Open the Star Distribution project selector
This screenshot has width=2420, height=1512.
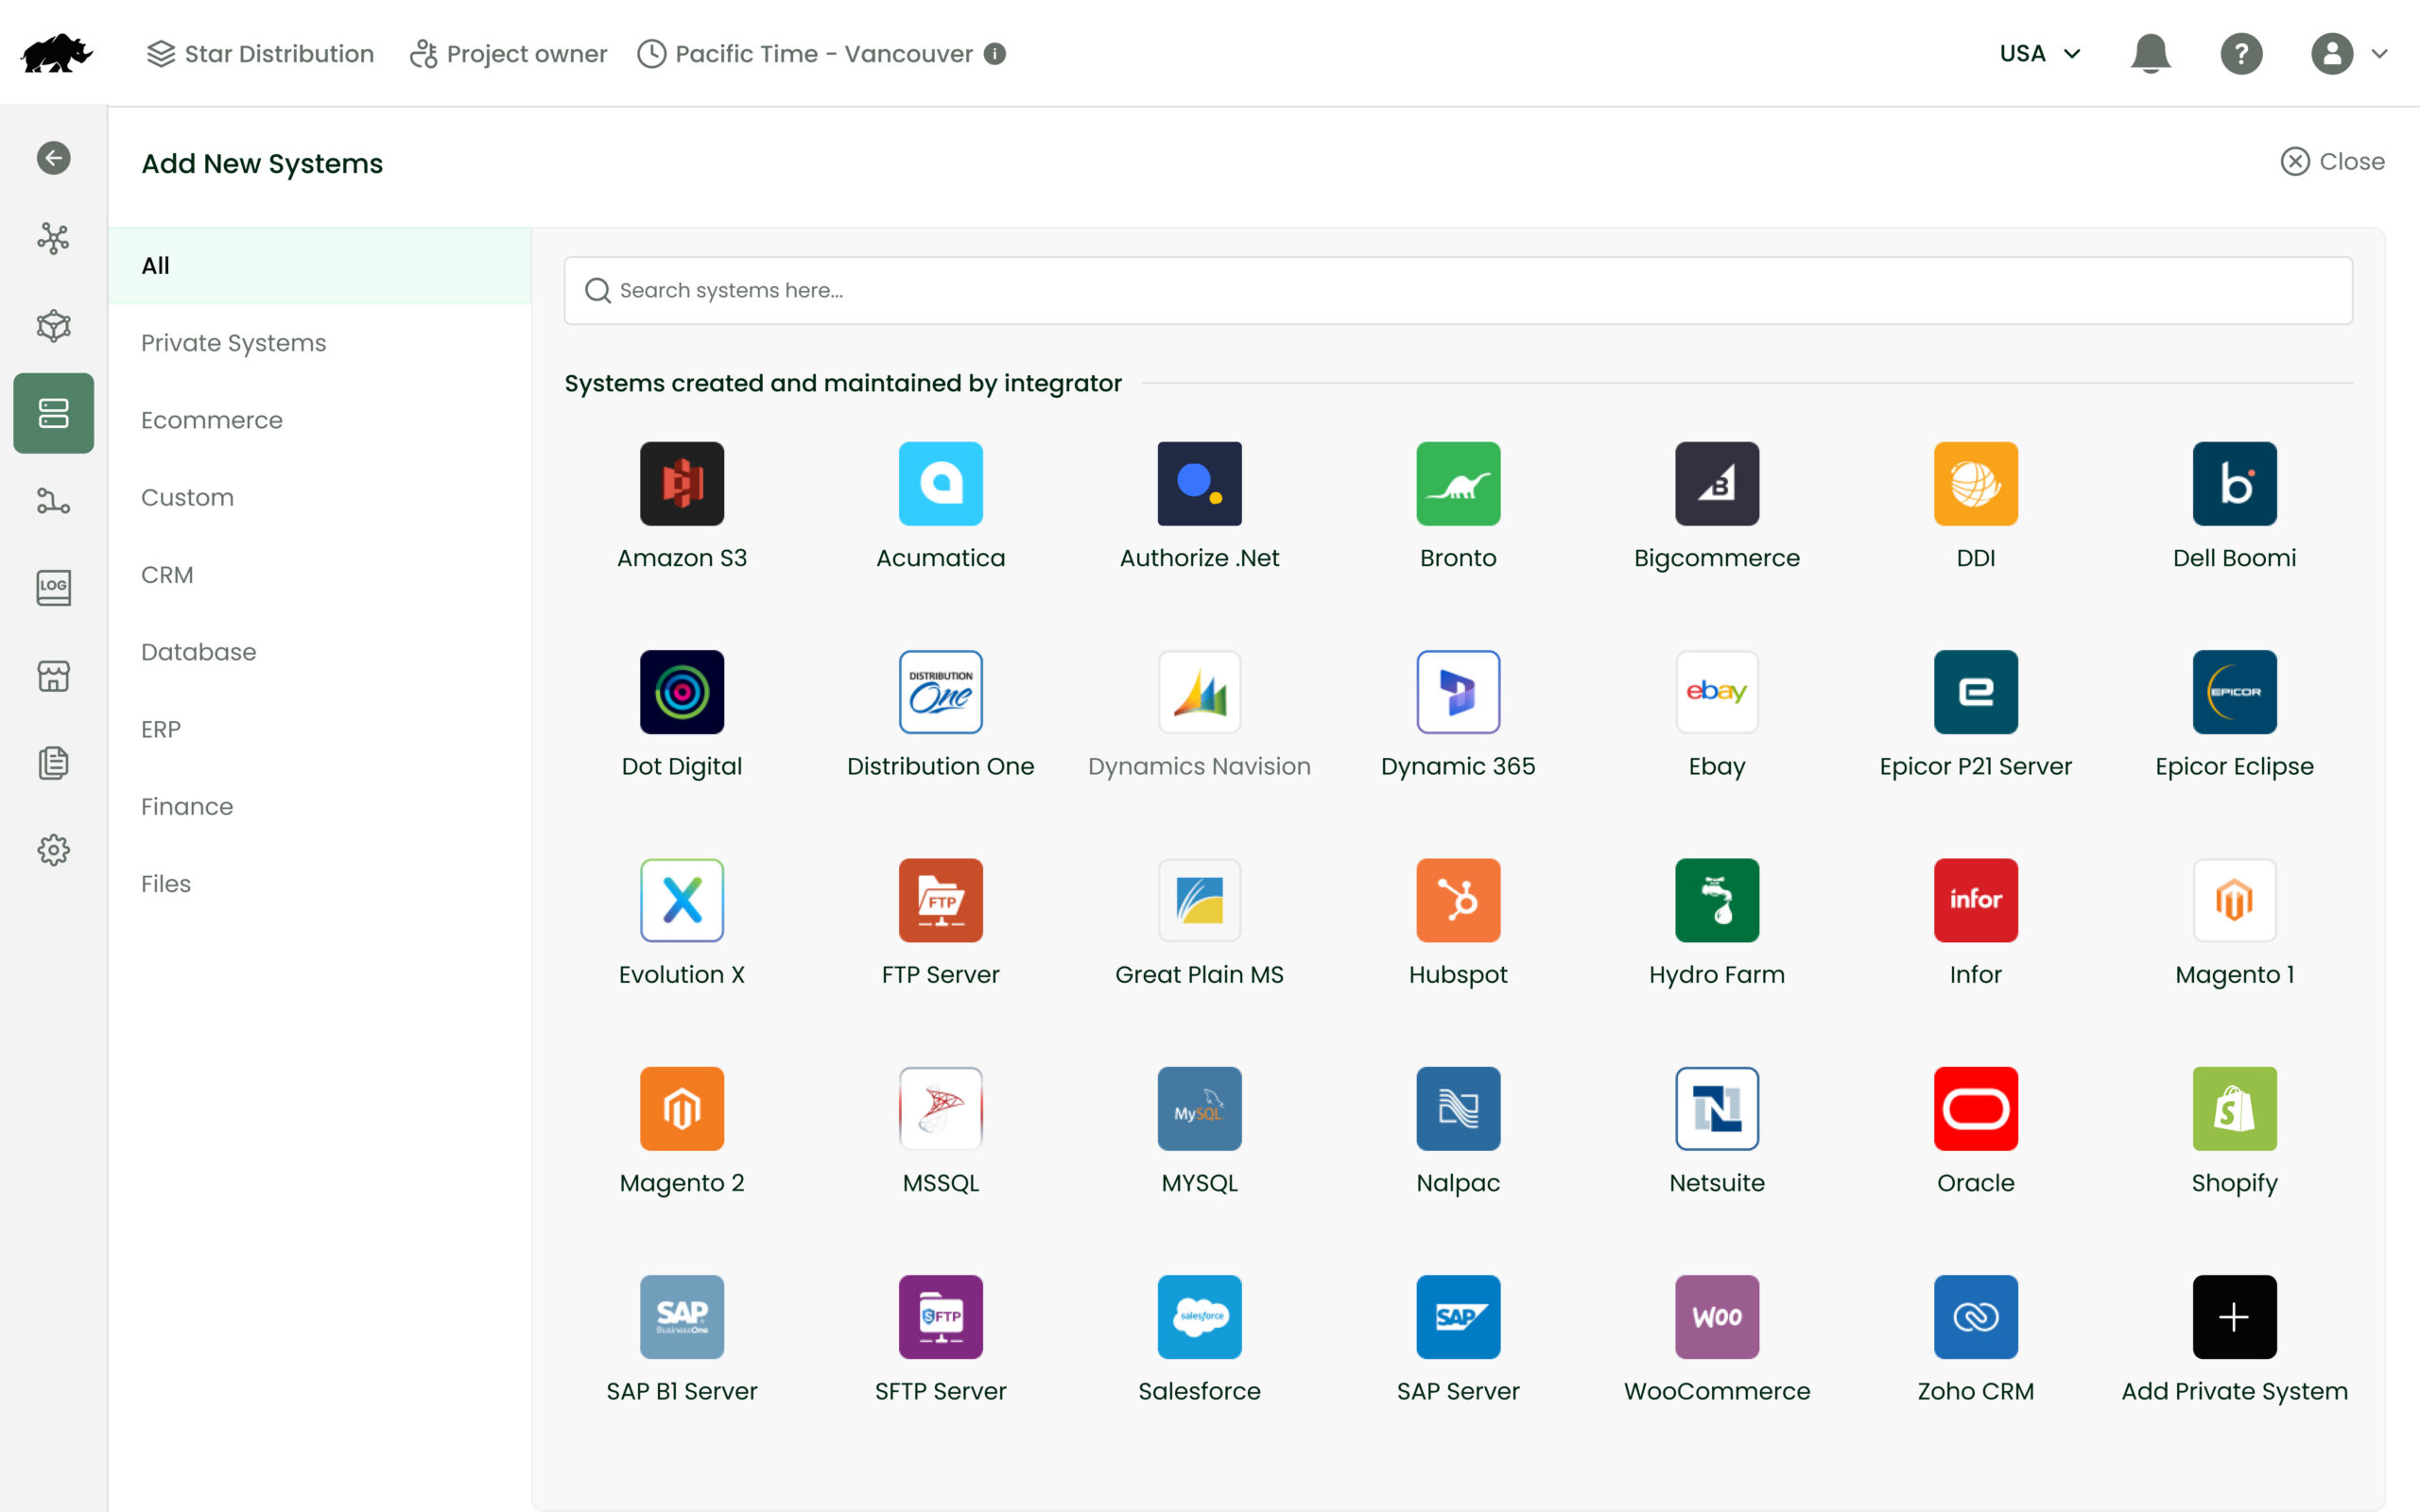pos(260,53)
